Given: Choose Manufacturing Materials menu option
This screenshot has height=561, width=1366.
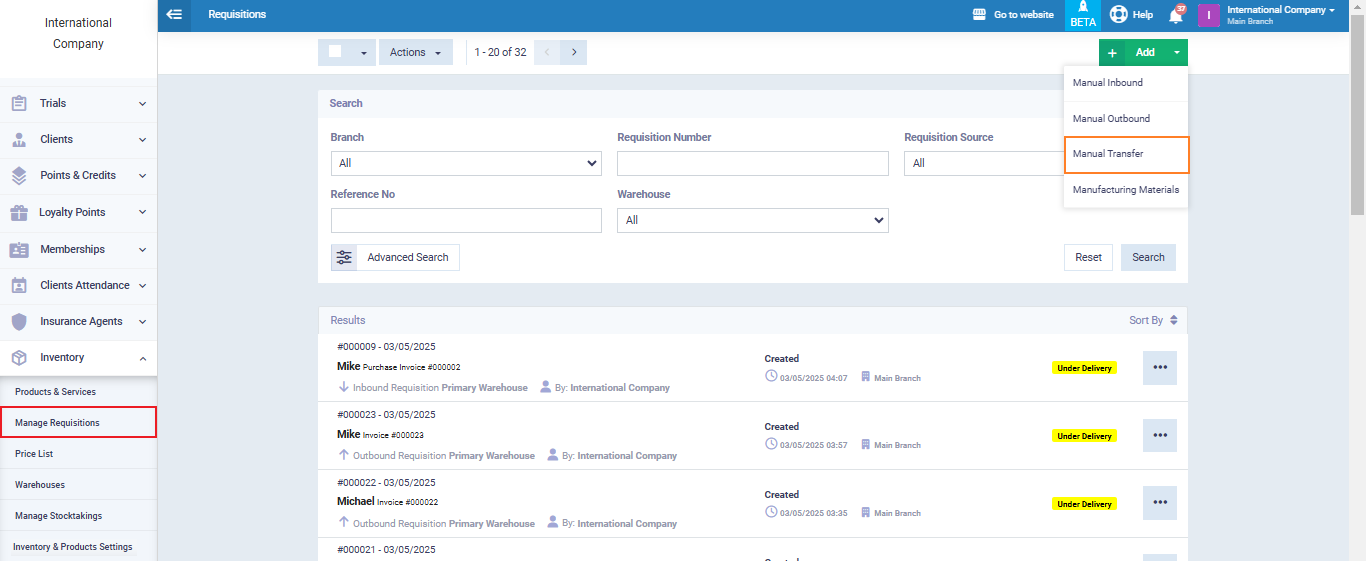Looking at the screenshot, I should 1126,190.
